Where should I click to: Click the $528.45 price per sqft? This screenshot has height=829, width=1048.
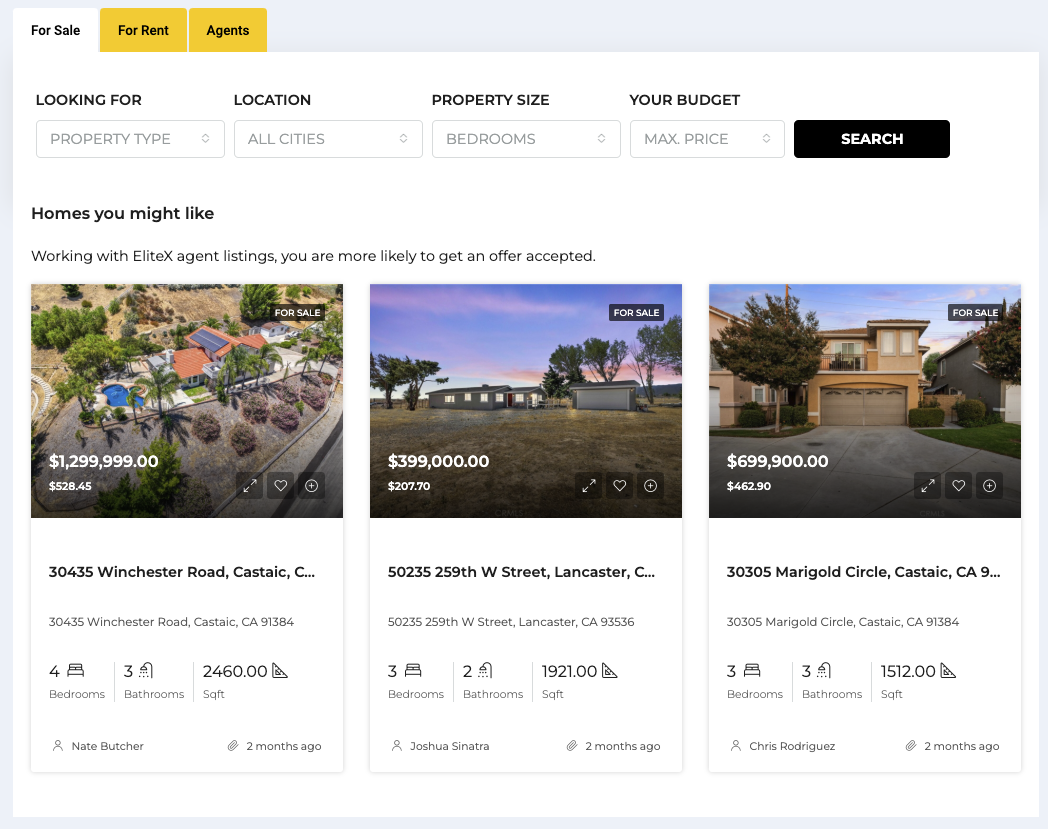click(x=70, y=486)
